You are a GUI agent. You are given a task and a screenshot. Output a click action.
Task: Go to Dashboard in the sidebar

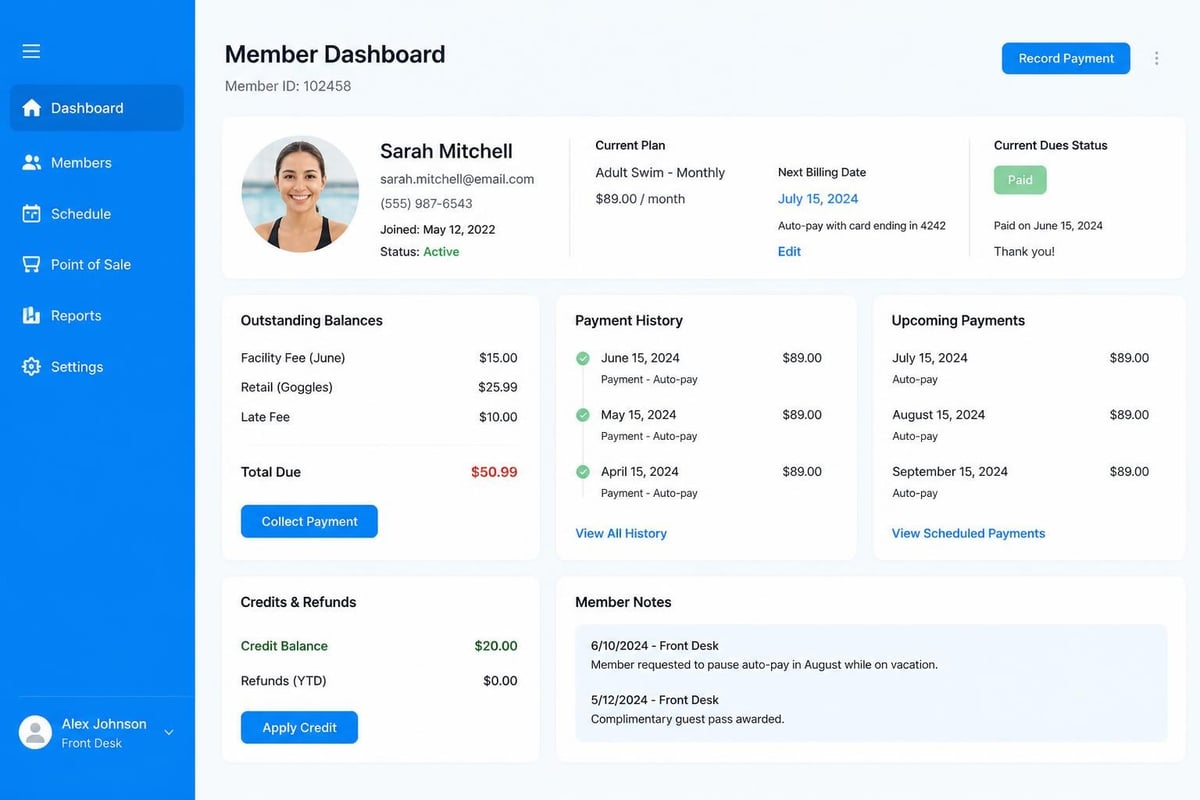click(x=97, y=108)
